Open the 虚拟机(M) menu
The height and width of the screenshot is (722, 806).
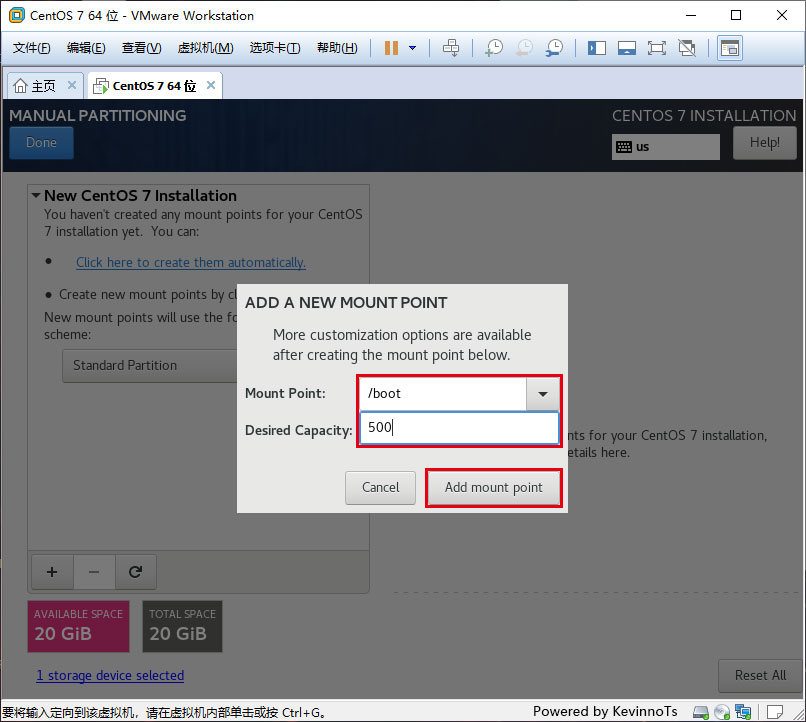tap(205, 48)
